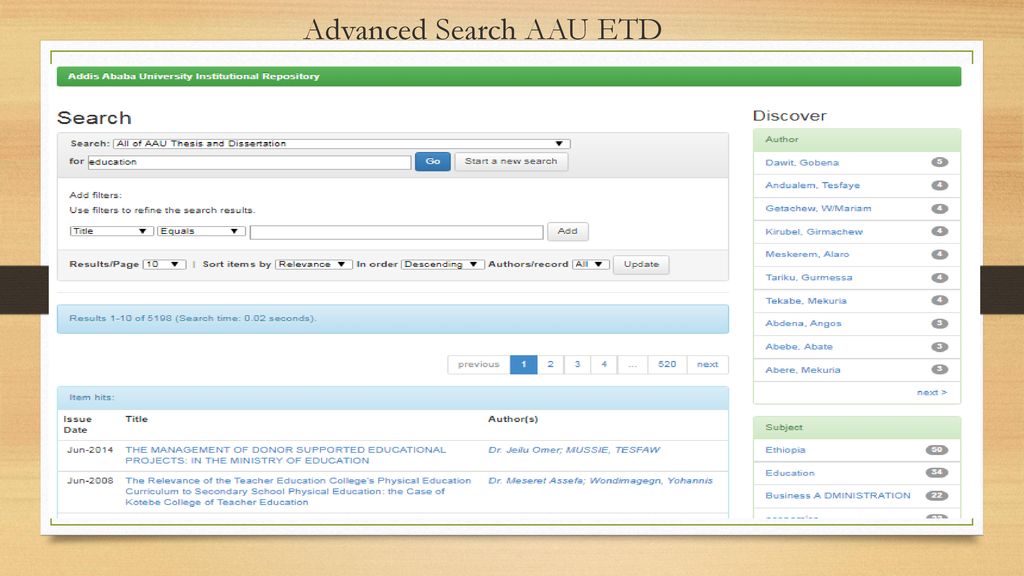The height and width of the screenshot is (576, 1024).
Task: Click the 'Results 1-10 of 5198' status text
Action: (193, 319)
